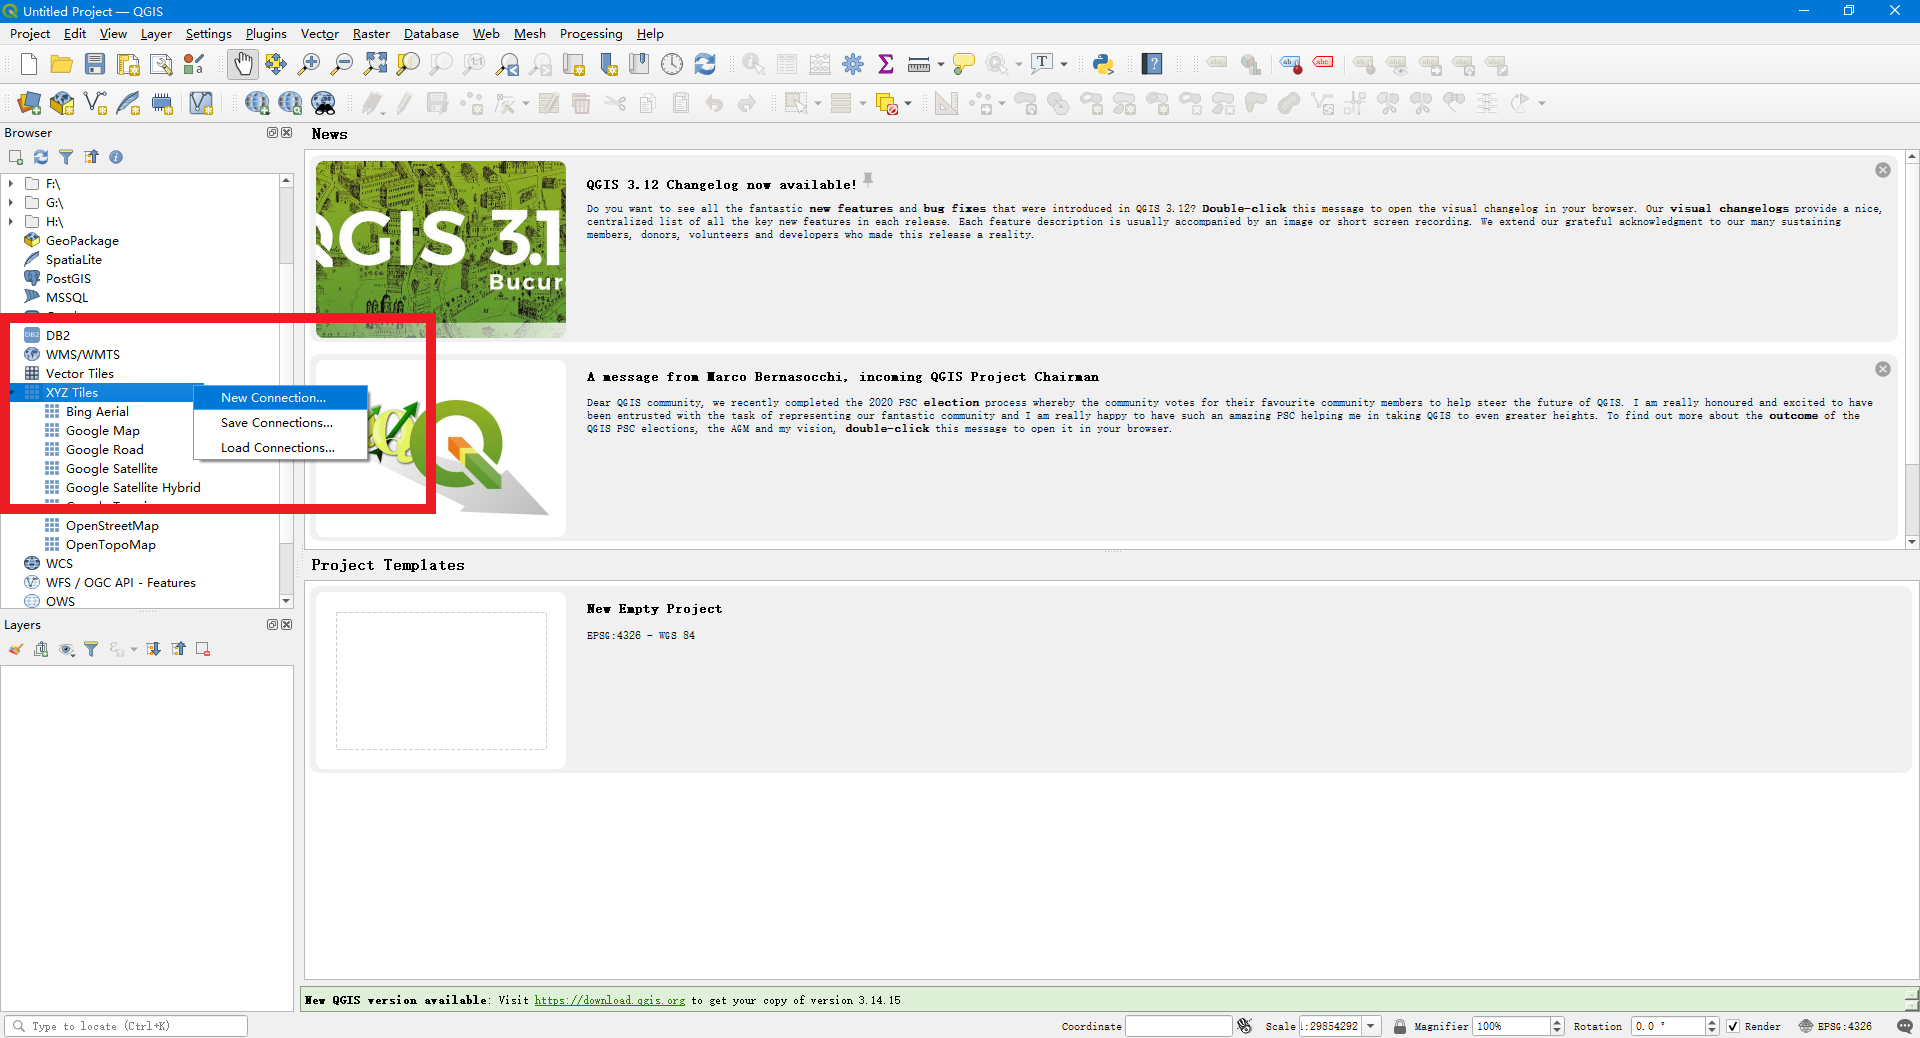Screen dimensions: 1920x1038
Task: Click the Zoom In magnifier tool
Action: click(x=309, y=65)
